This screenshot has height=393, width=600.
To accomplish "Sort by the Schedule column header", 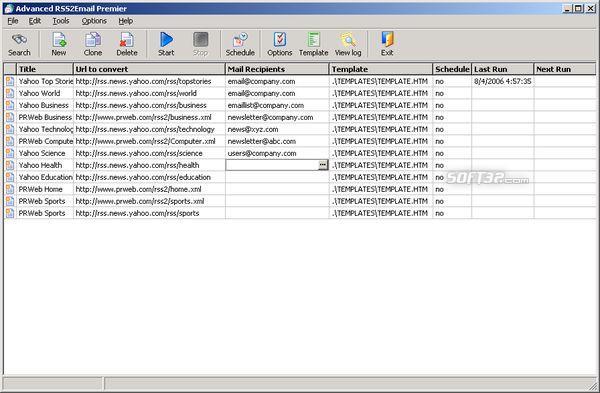I will pos(452,69).
